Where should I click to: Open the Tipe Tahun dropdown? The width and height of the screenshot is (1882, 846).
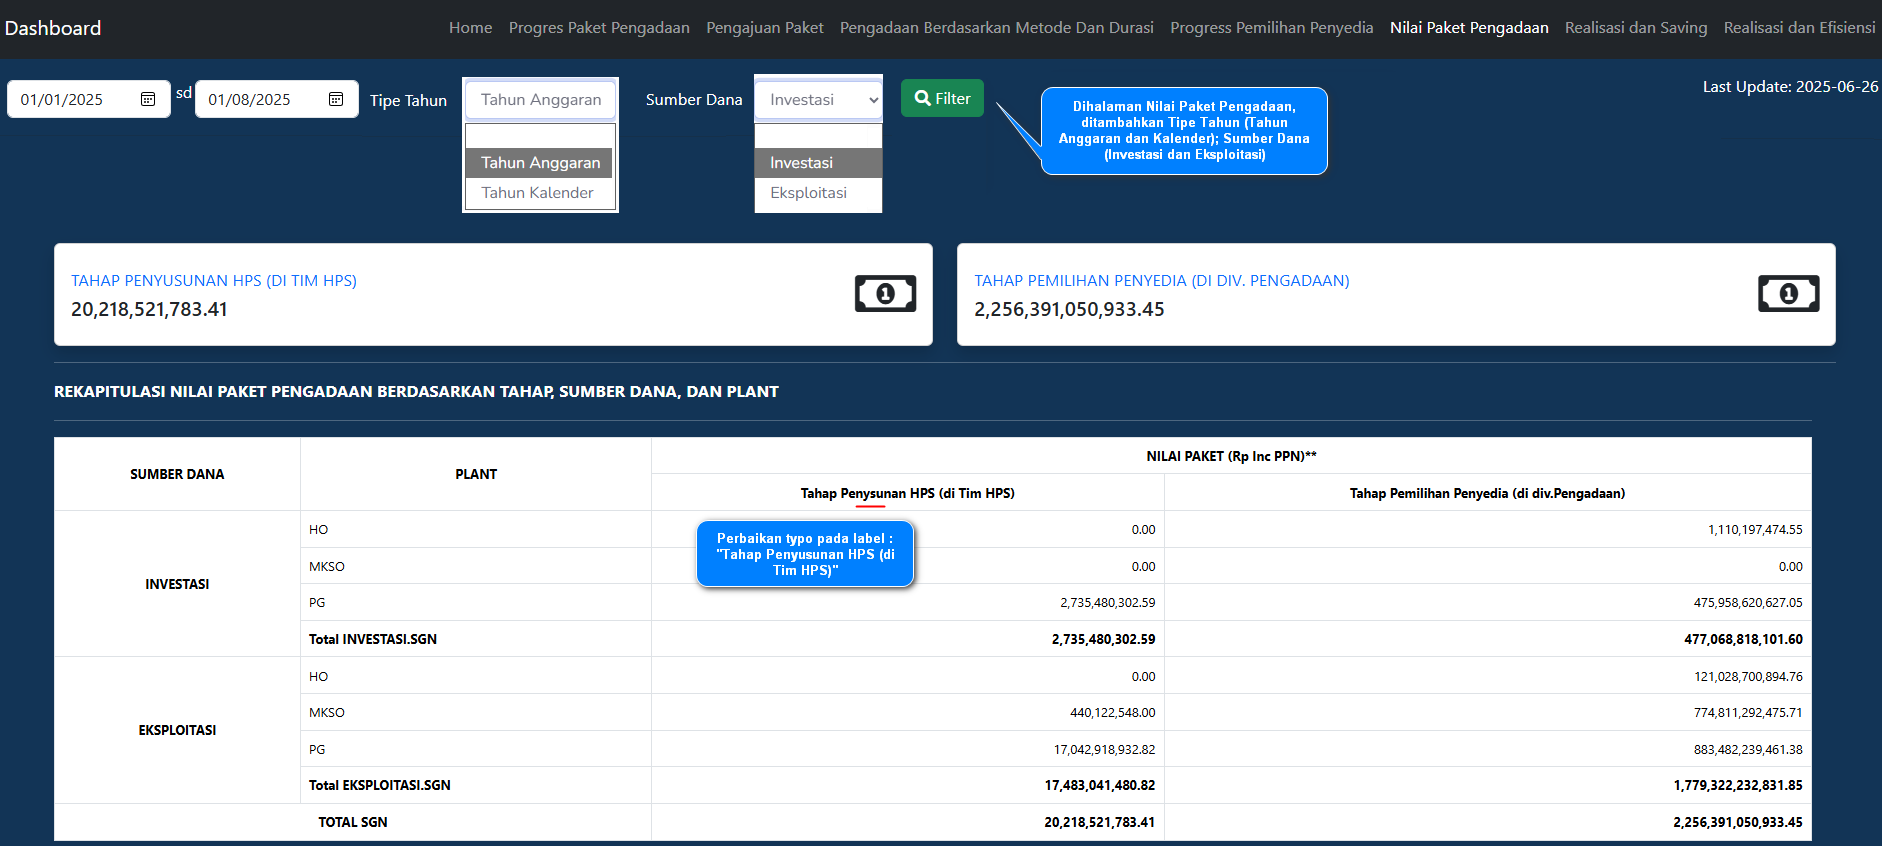point(540,99)
